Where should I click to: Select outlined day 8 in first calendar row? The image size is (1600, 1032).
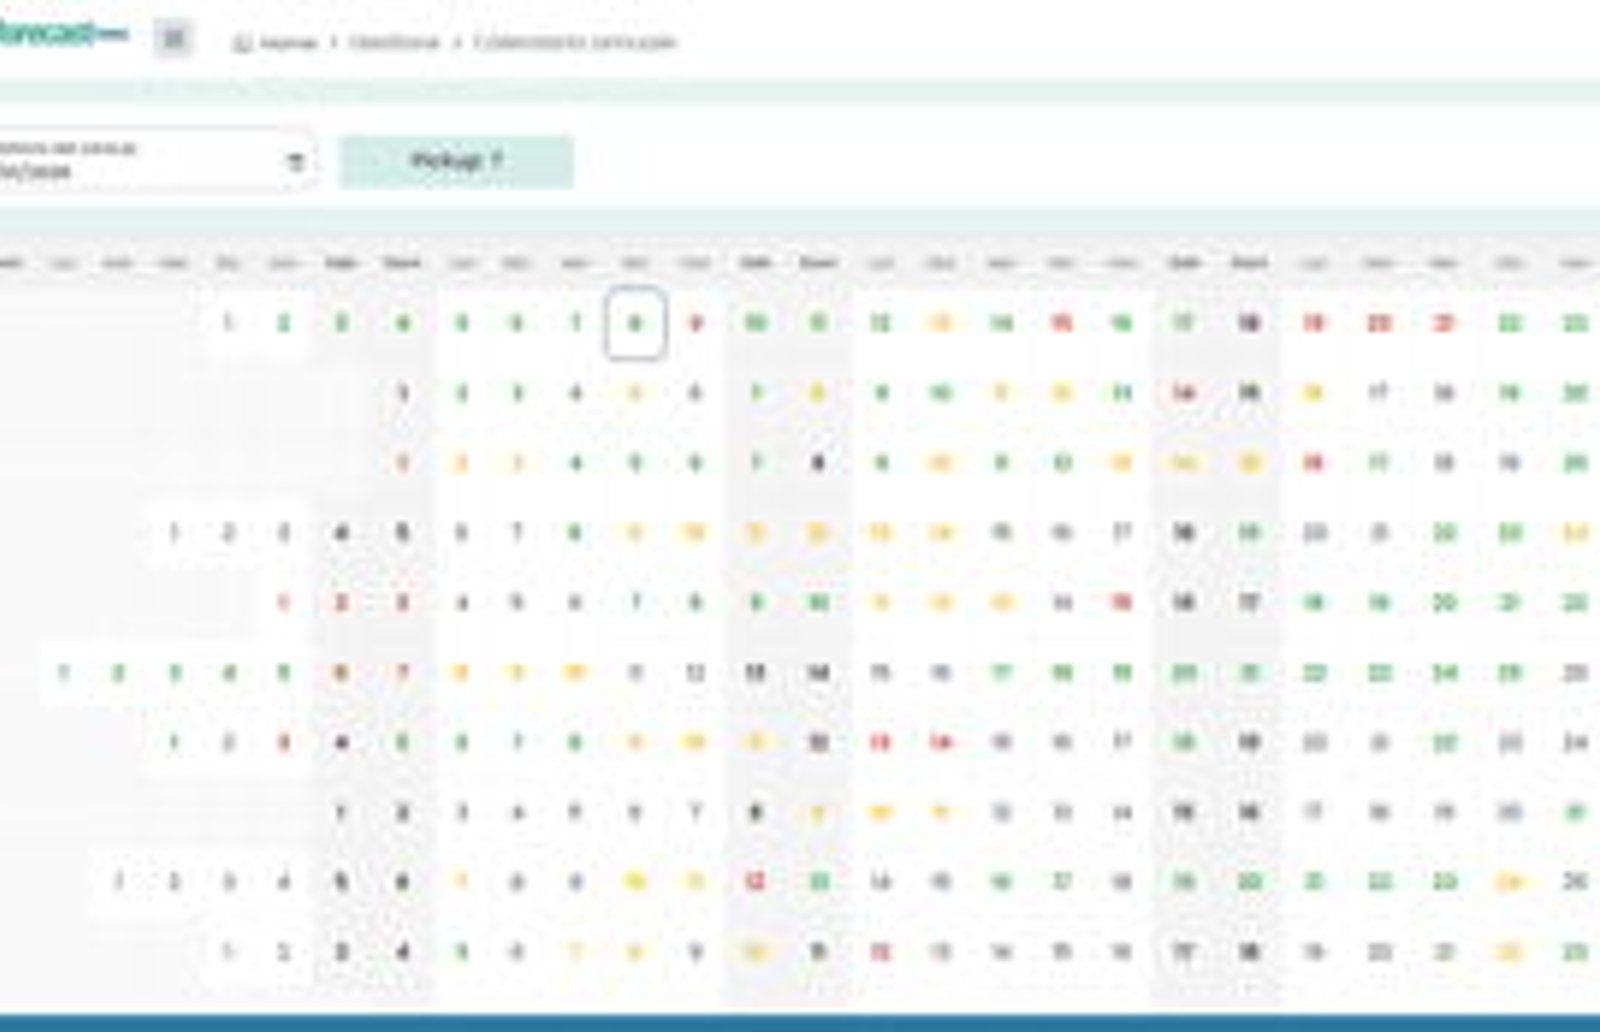tap(634, 323)
